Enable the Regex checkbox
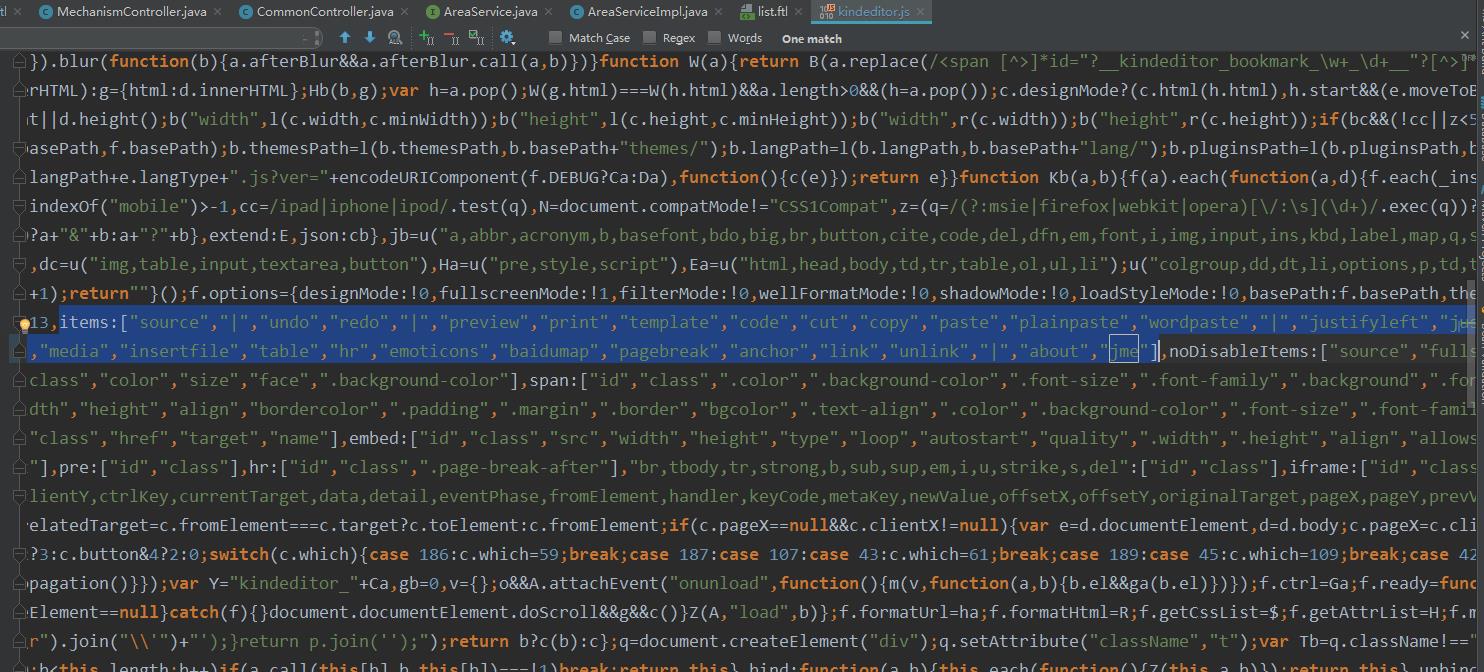This screenshot has height=672, width=1484. (647, 37)
